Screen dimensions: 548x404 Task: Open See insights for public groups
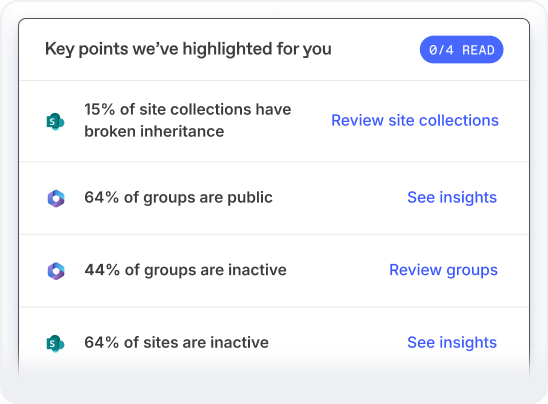(x=452, y=197)
